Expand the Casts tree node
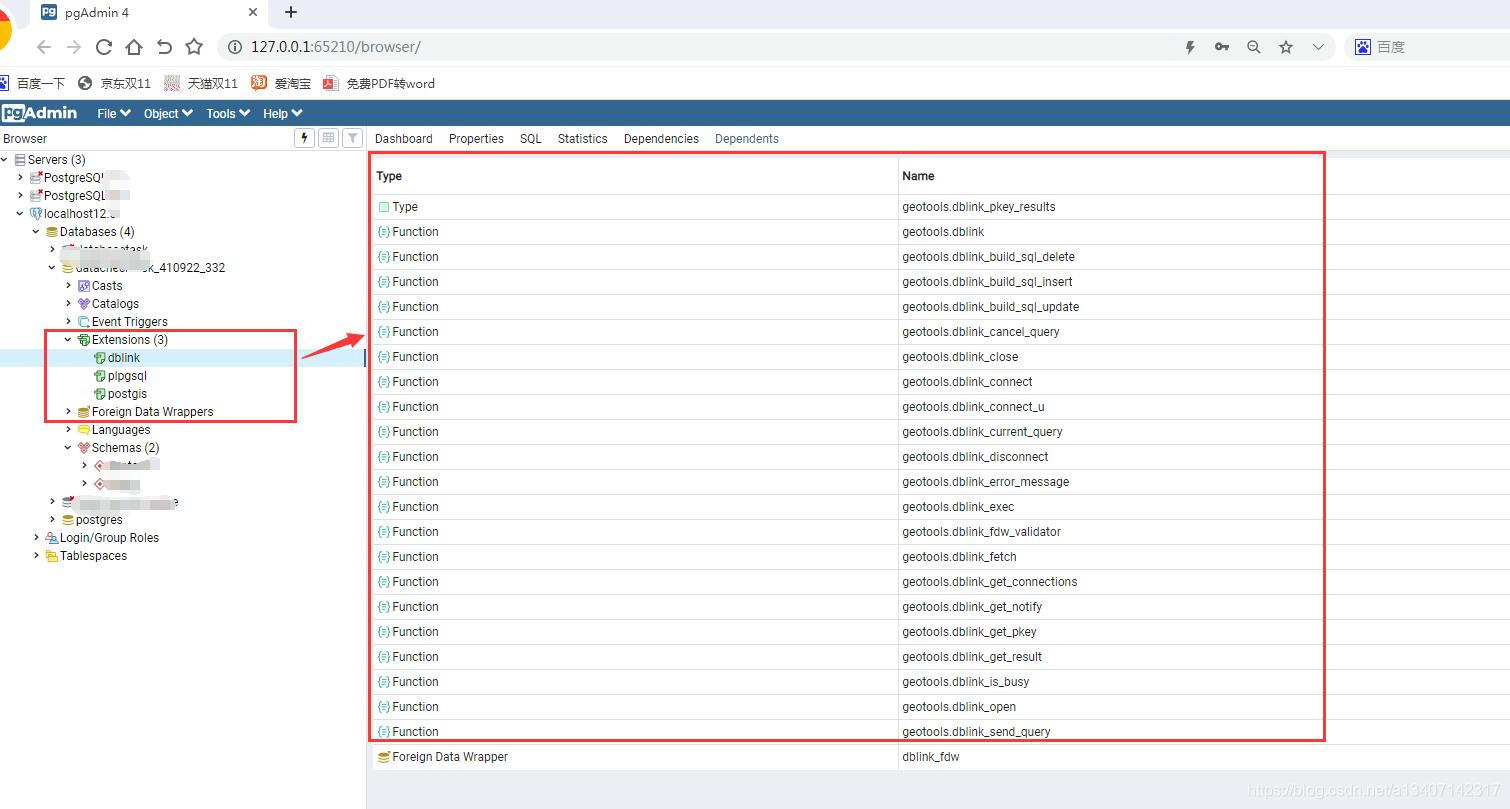Image resolution: width=1510 pixels, height=809 pixels. [x=68, y=285]
